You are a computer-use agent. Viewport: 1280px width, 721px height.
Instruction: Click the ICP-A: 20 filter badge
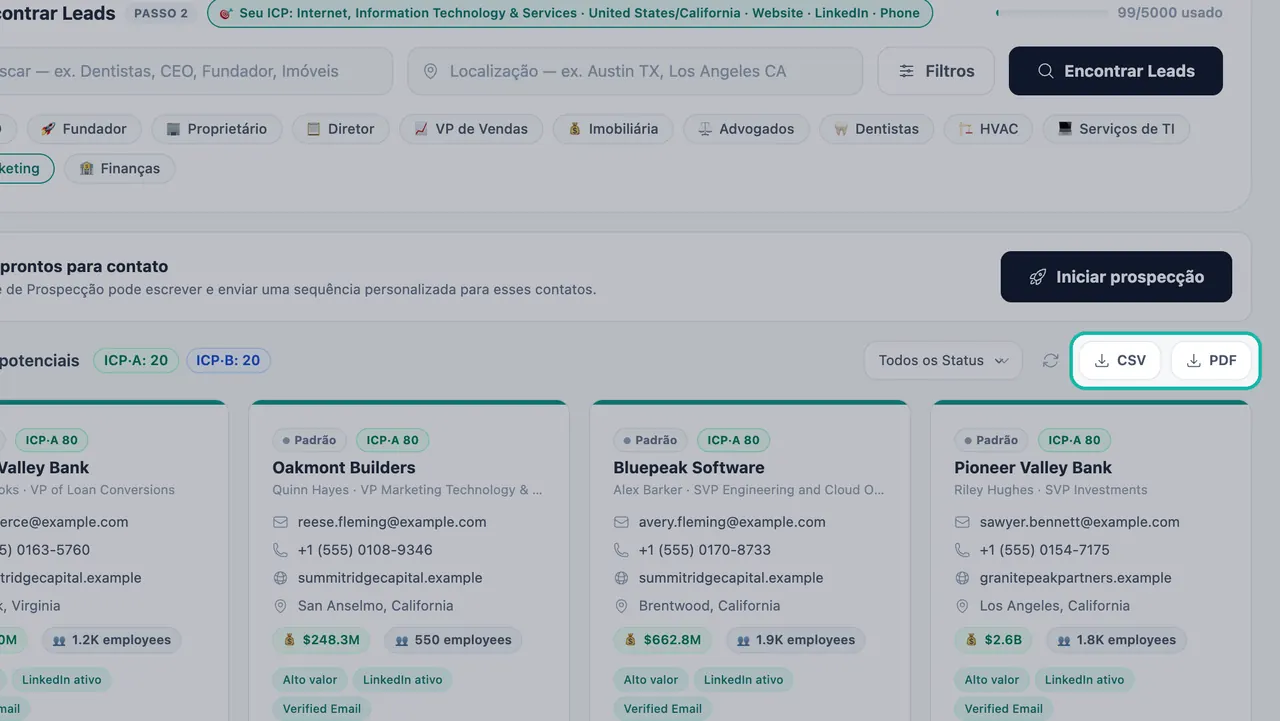tap(136, 360)
